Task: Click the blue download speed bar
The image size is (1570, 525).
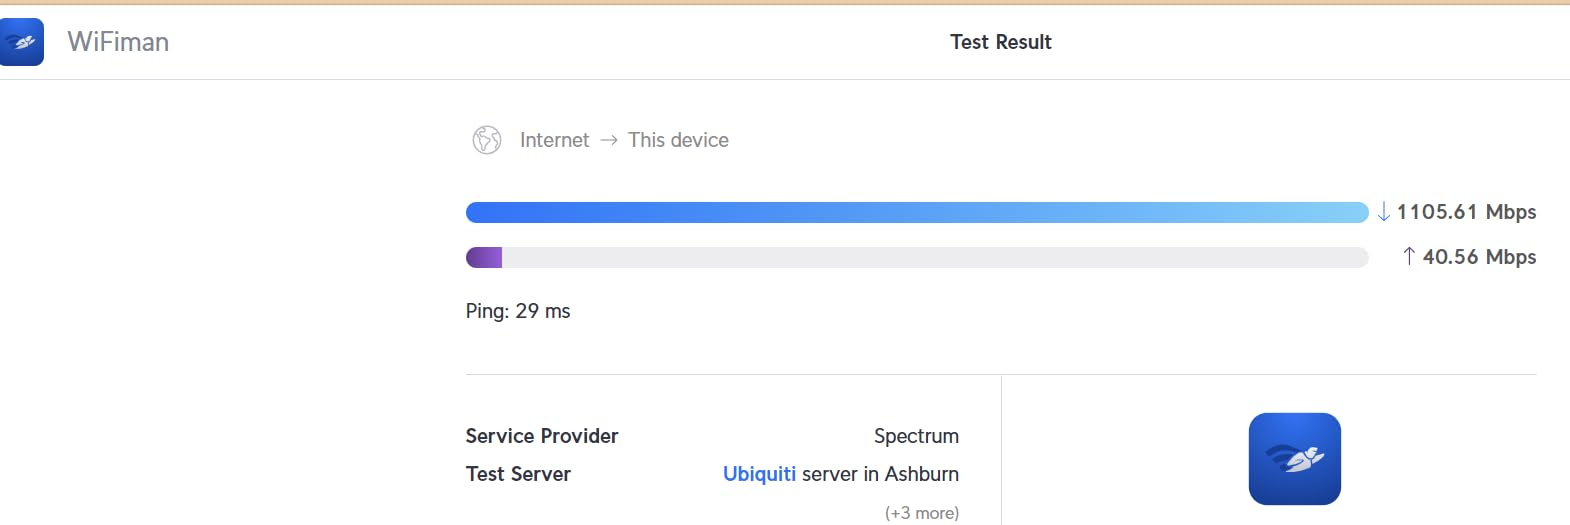Action: point(916,212)
